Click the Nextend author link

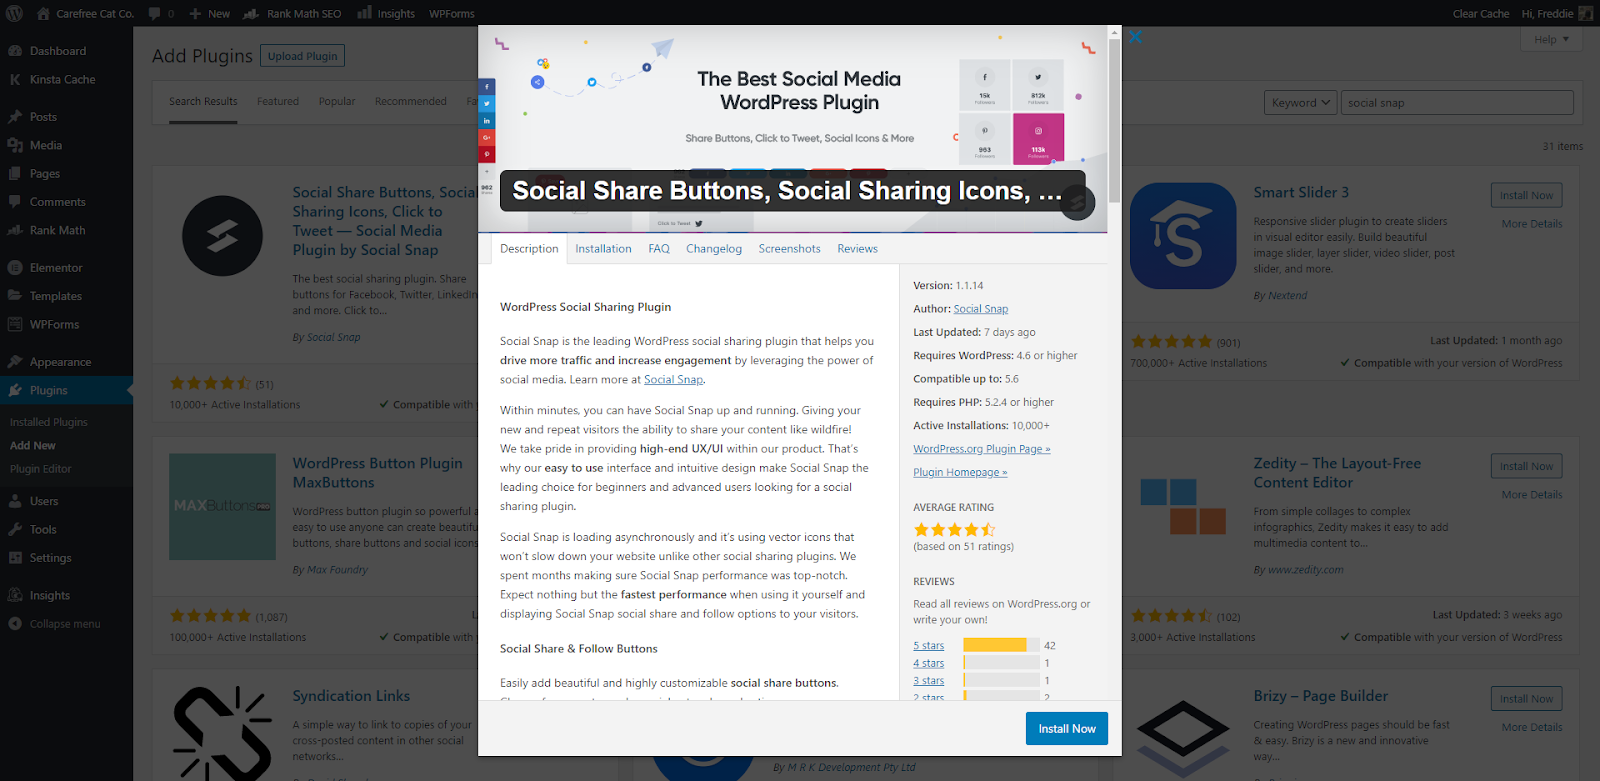pyautogui.click(x=1287, y=296)
